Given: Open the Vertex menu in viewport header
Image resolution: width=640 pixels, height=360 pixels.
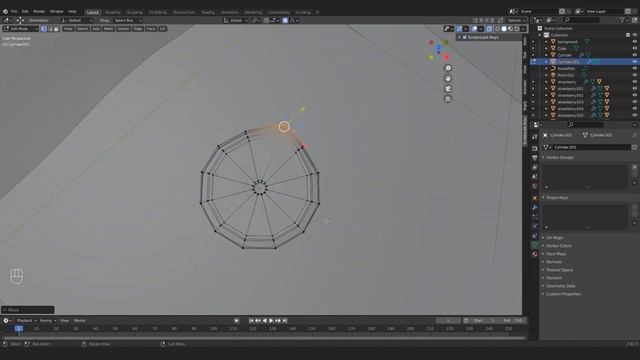Looking at the screenshot, I should [x=123, y=29].
